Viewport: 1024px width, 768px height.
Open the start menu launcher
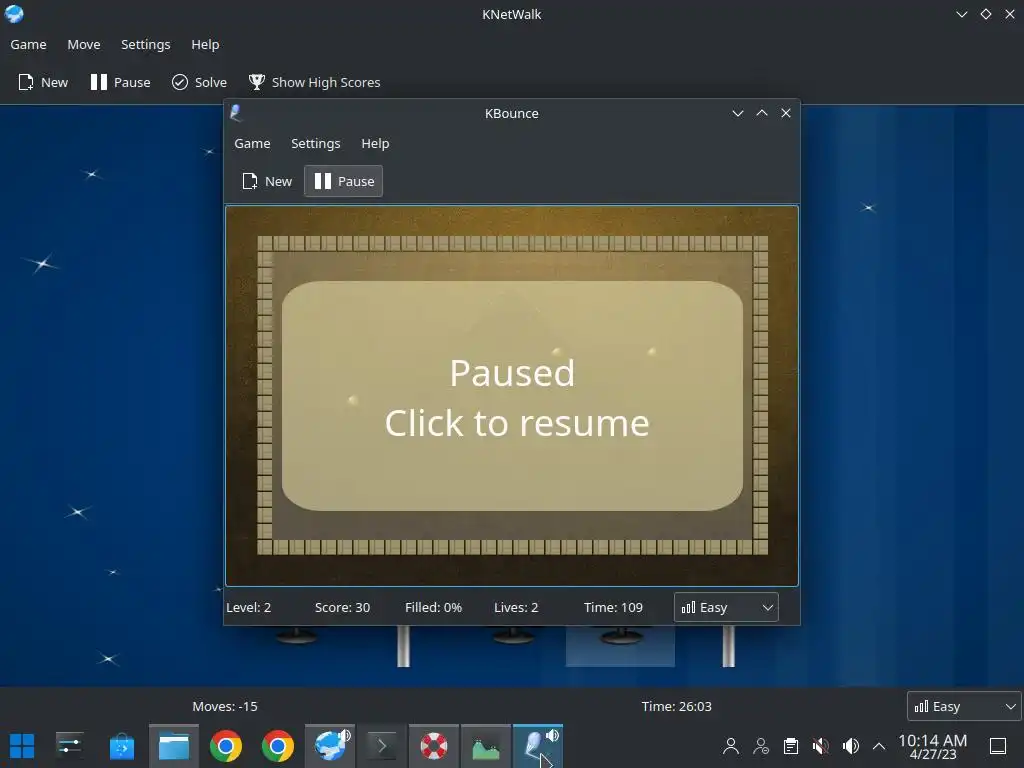pyautogui.click(x=22, y=746)
